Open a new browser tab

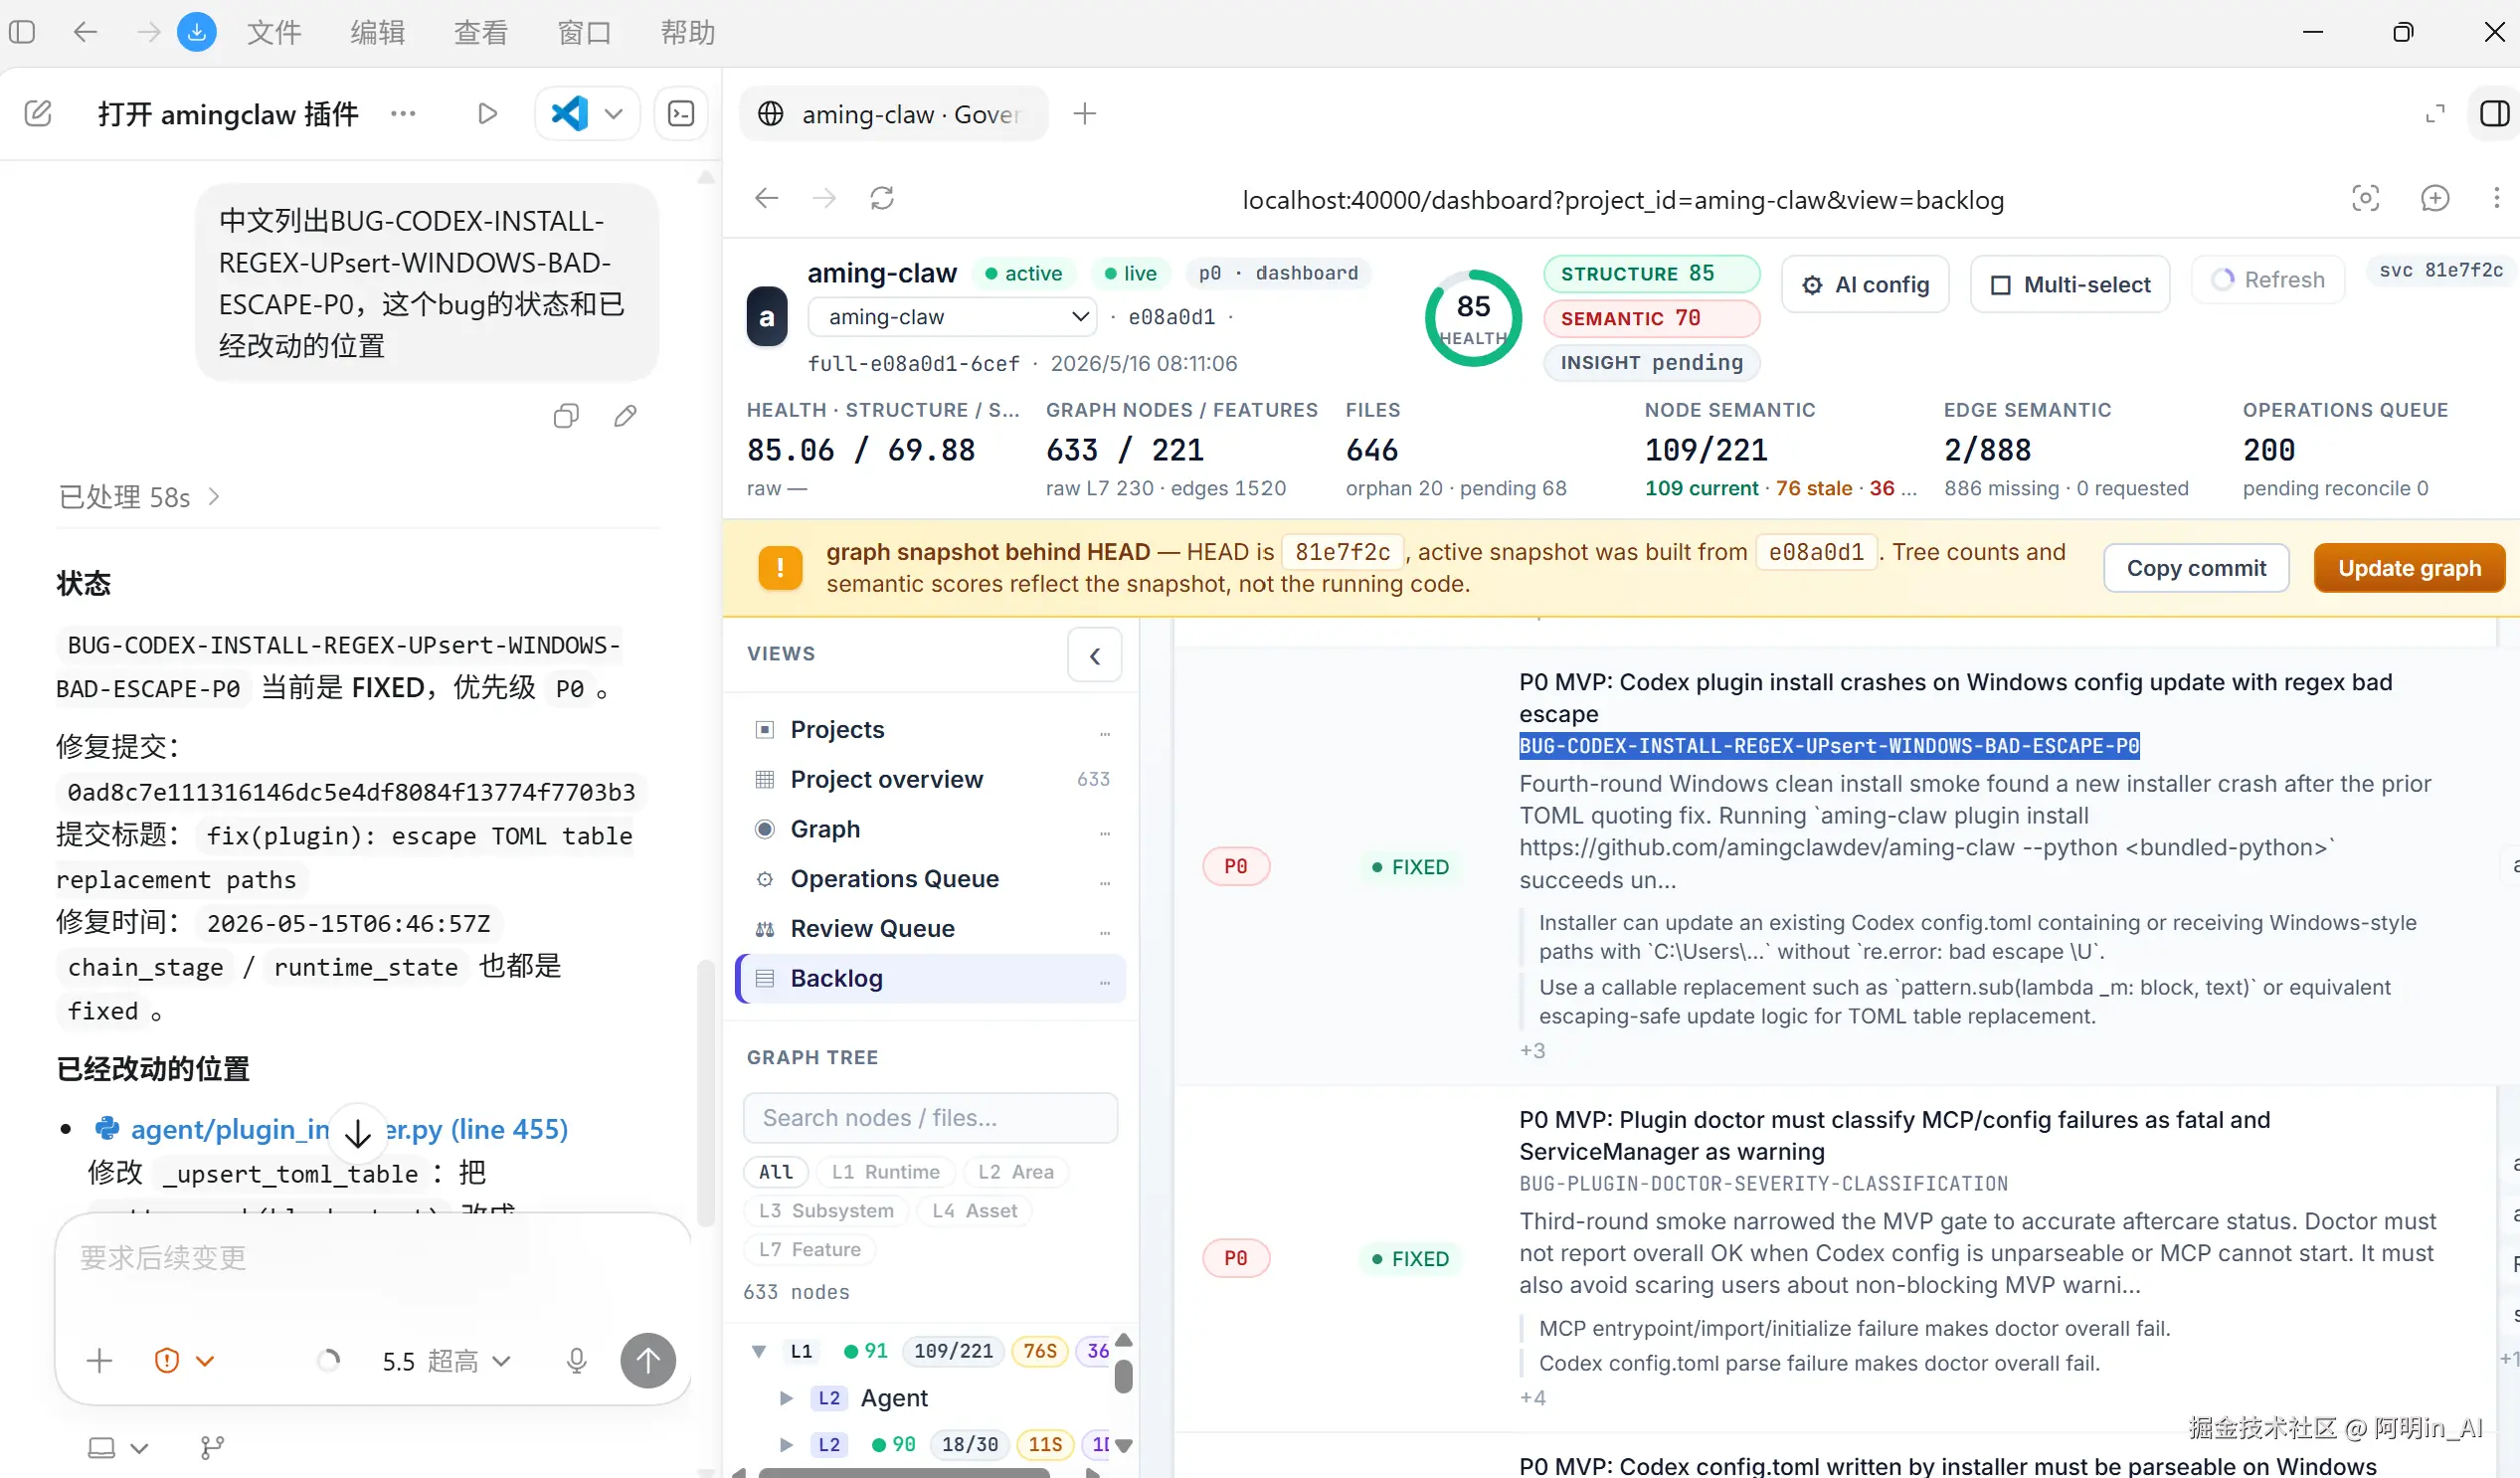point(1085,114)
